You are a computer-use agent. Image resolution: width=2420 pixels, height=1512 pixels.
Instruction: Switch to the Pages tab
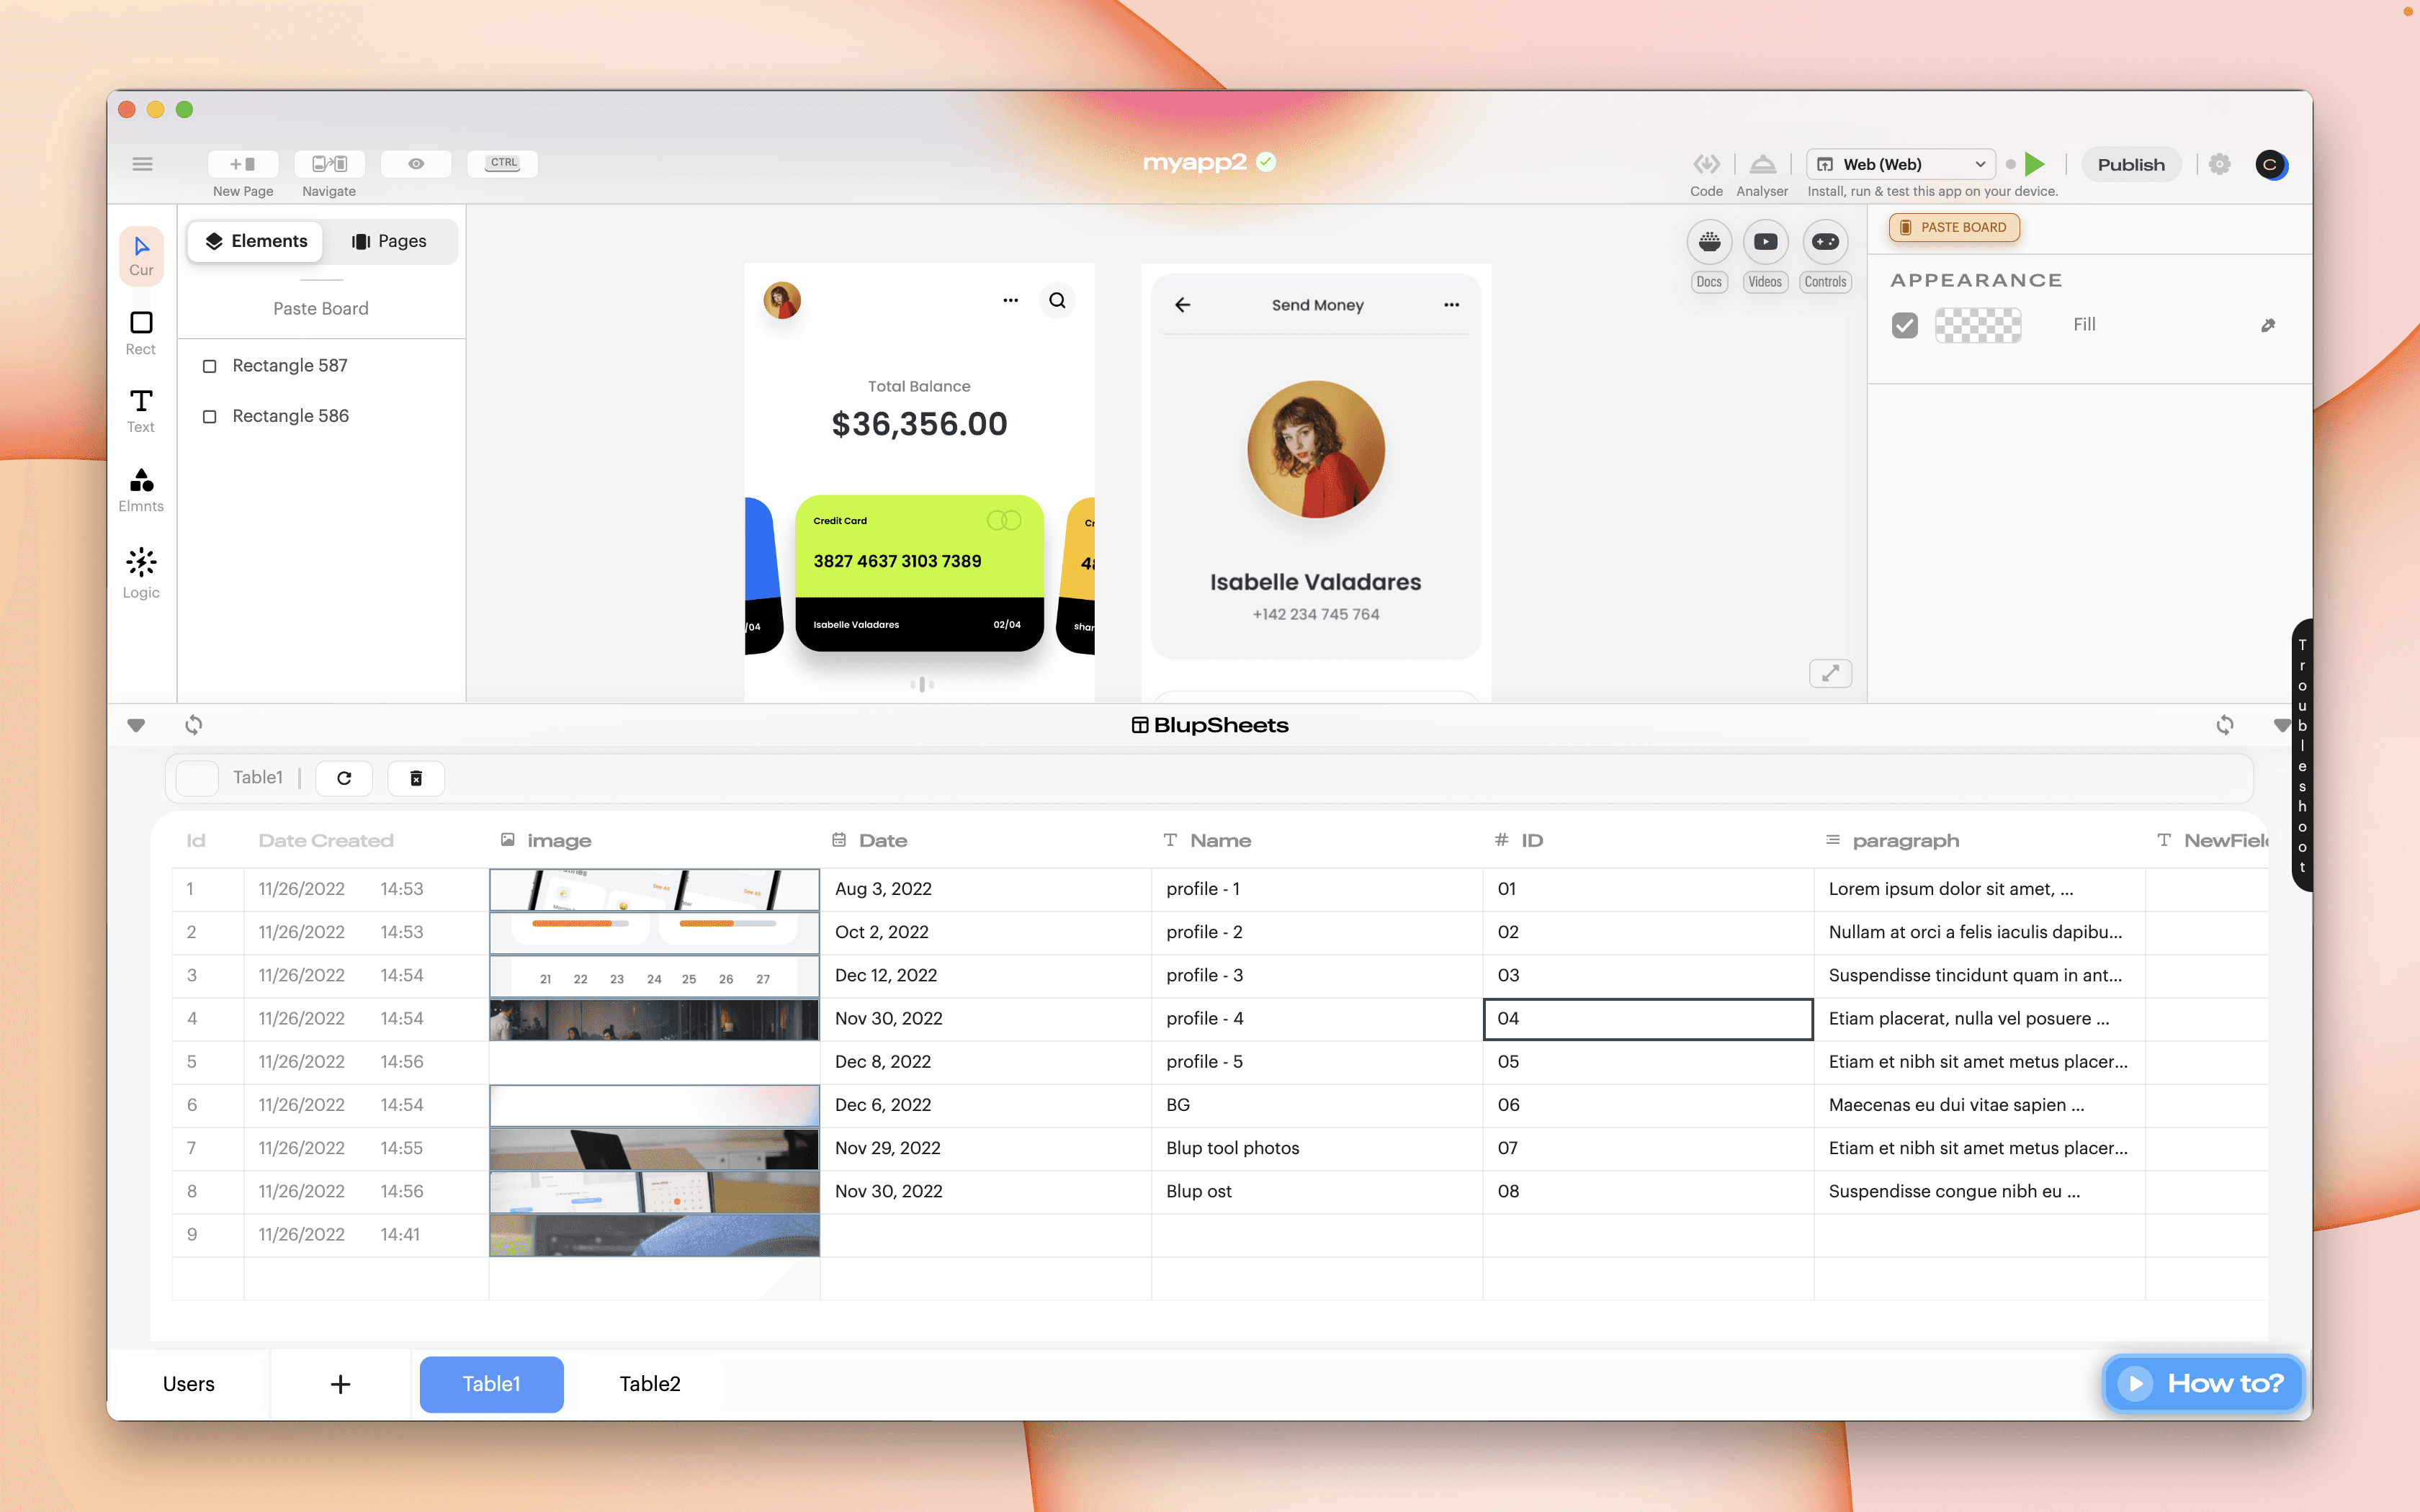[389, 241]
